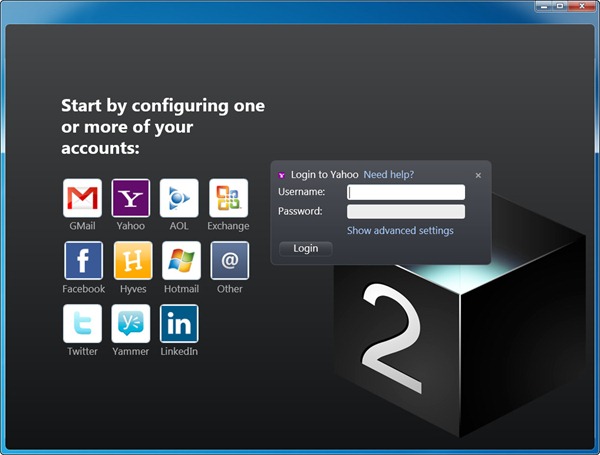Select the GMail account icon
This screenshot has height=455, width=600.
pos(82,198)
